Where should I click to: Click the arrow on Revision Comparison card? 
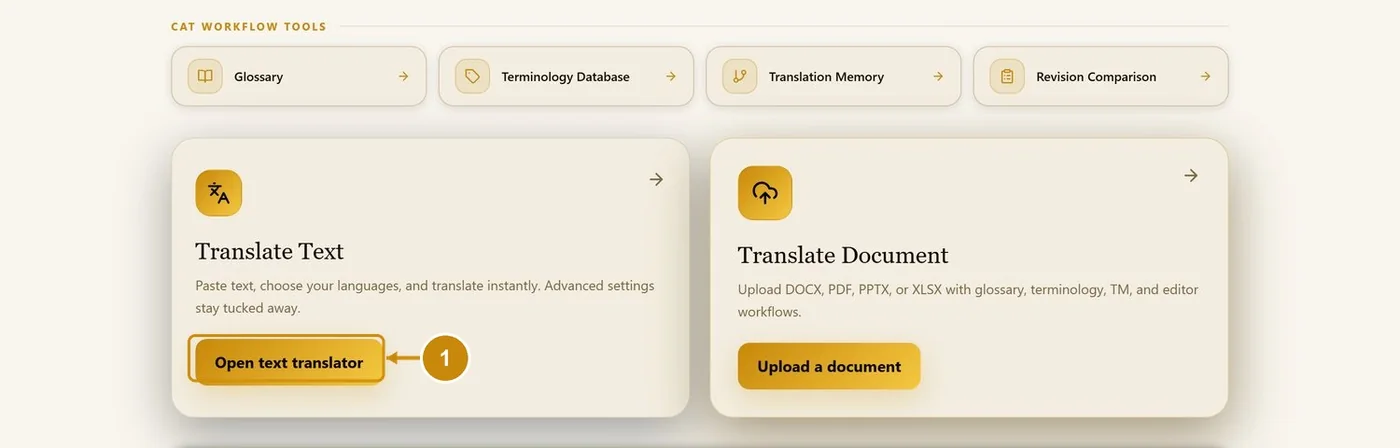tap(1205, 76)
